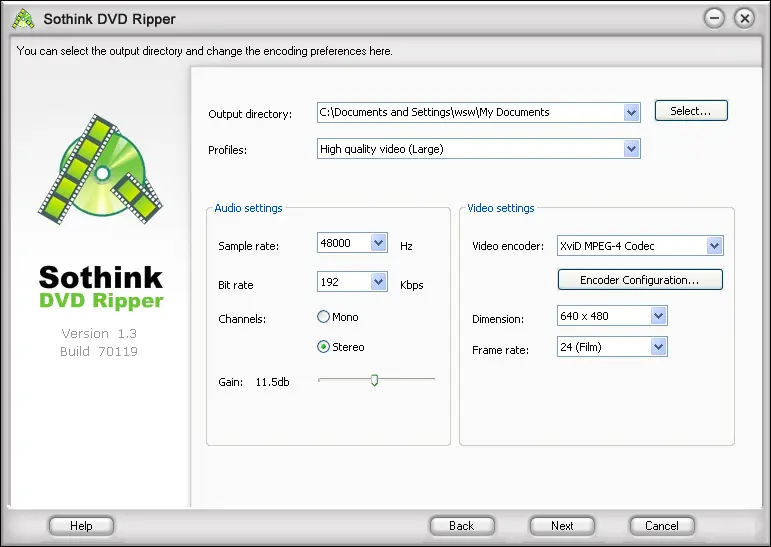Click the Select... button for output directory
The height and width of the screenshot is (547, 771).
[691, 111]
